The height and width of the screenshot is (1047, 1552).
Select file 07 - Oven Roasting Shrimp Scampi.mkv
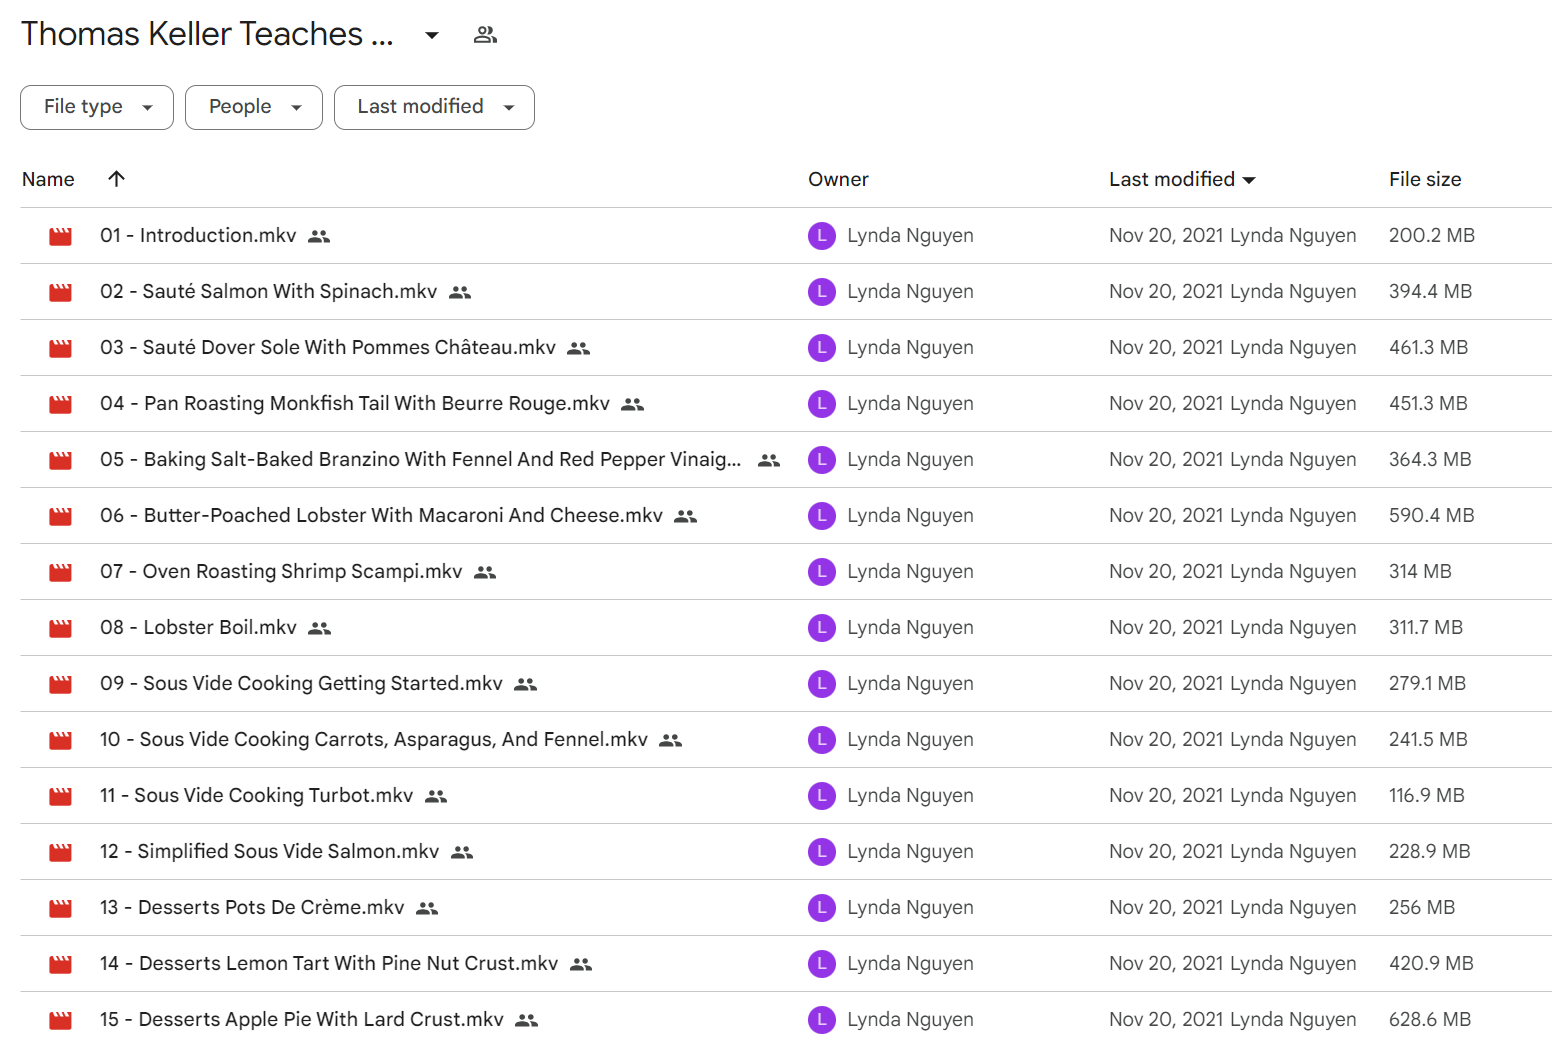pos(281,572)
